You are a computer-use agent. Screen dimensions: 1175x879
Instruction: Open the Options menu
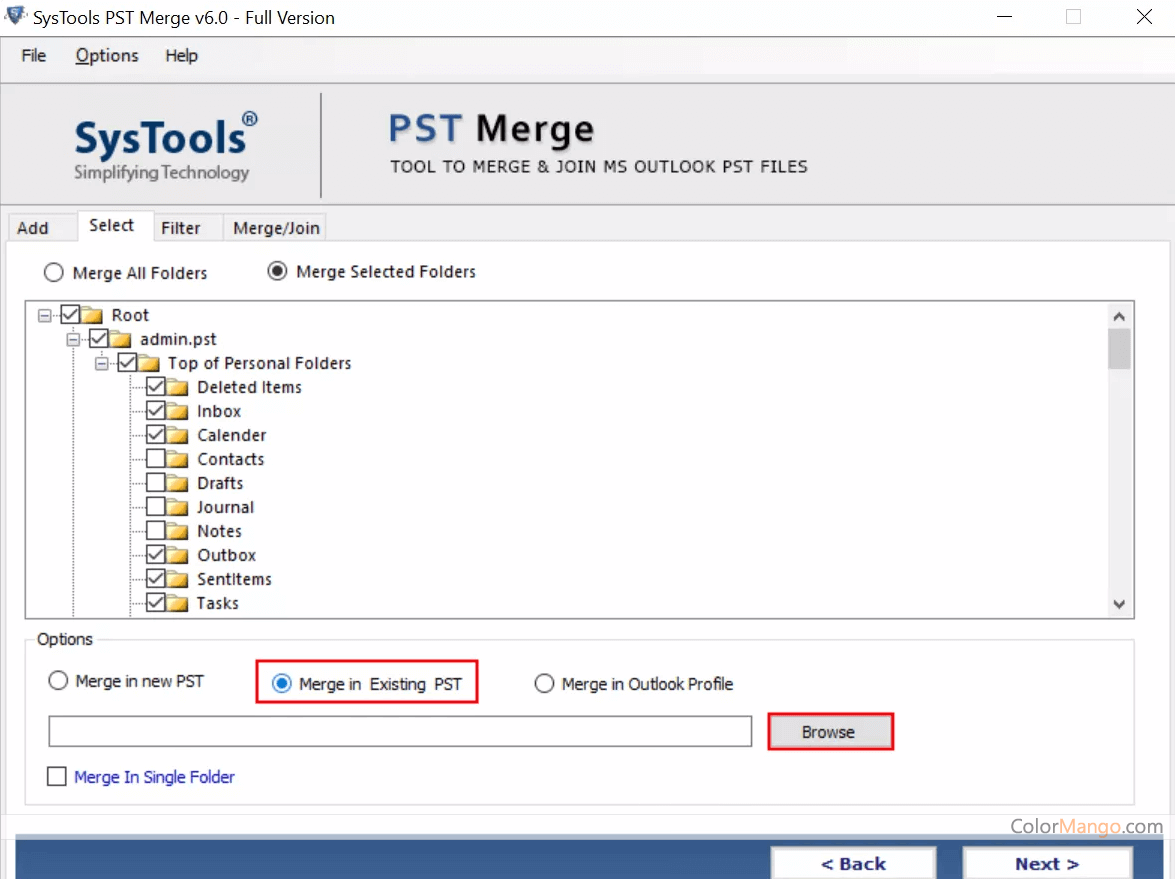(107, 56)
